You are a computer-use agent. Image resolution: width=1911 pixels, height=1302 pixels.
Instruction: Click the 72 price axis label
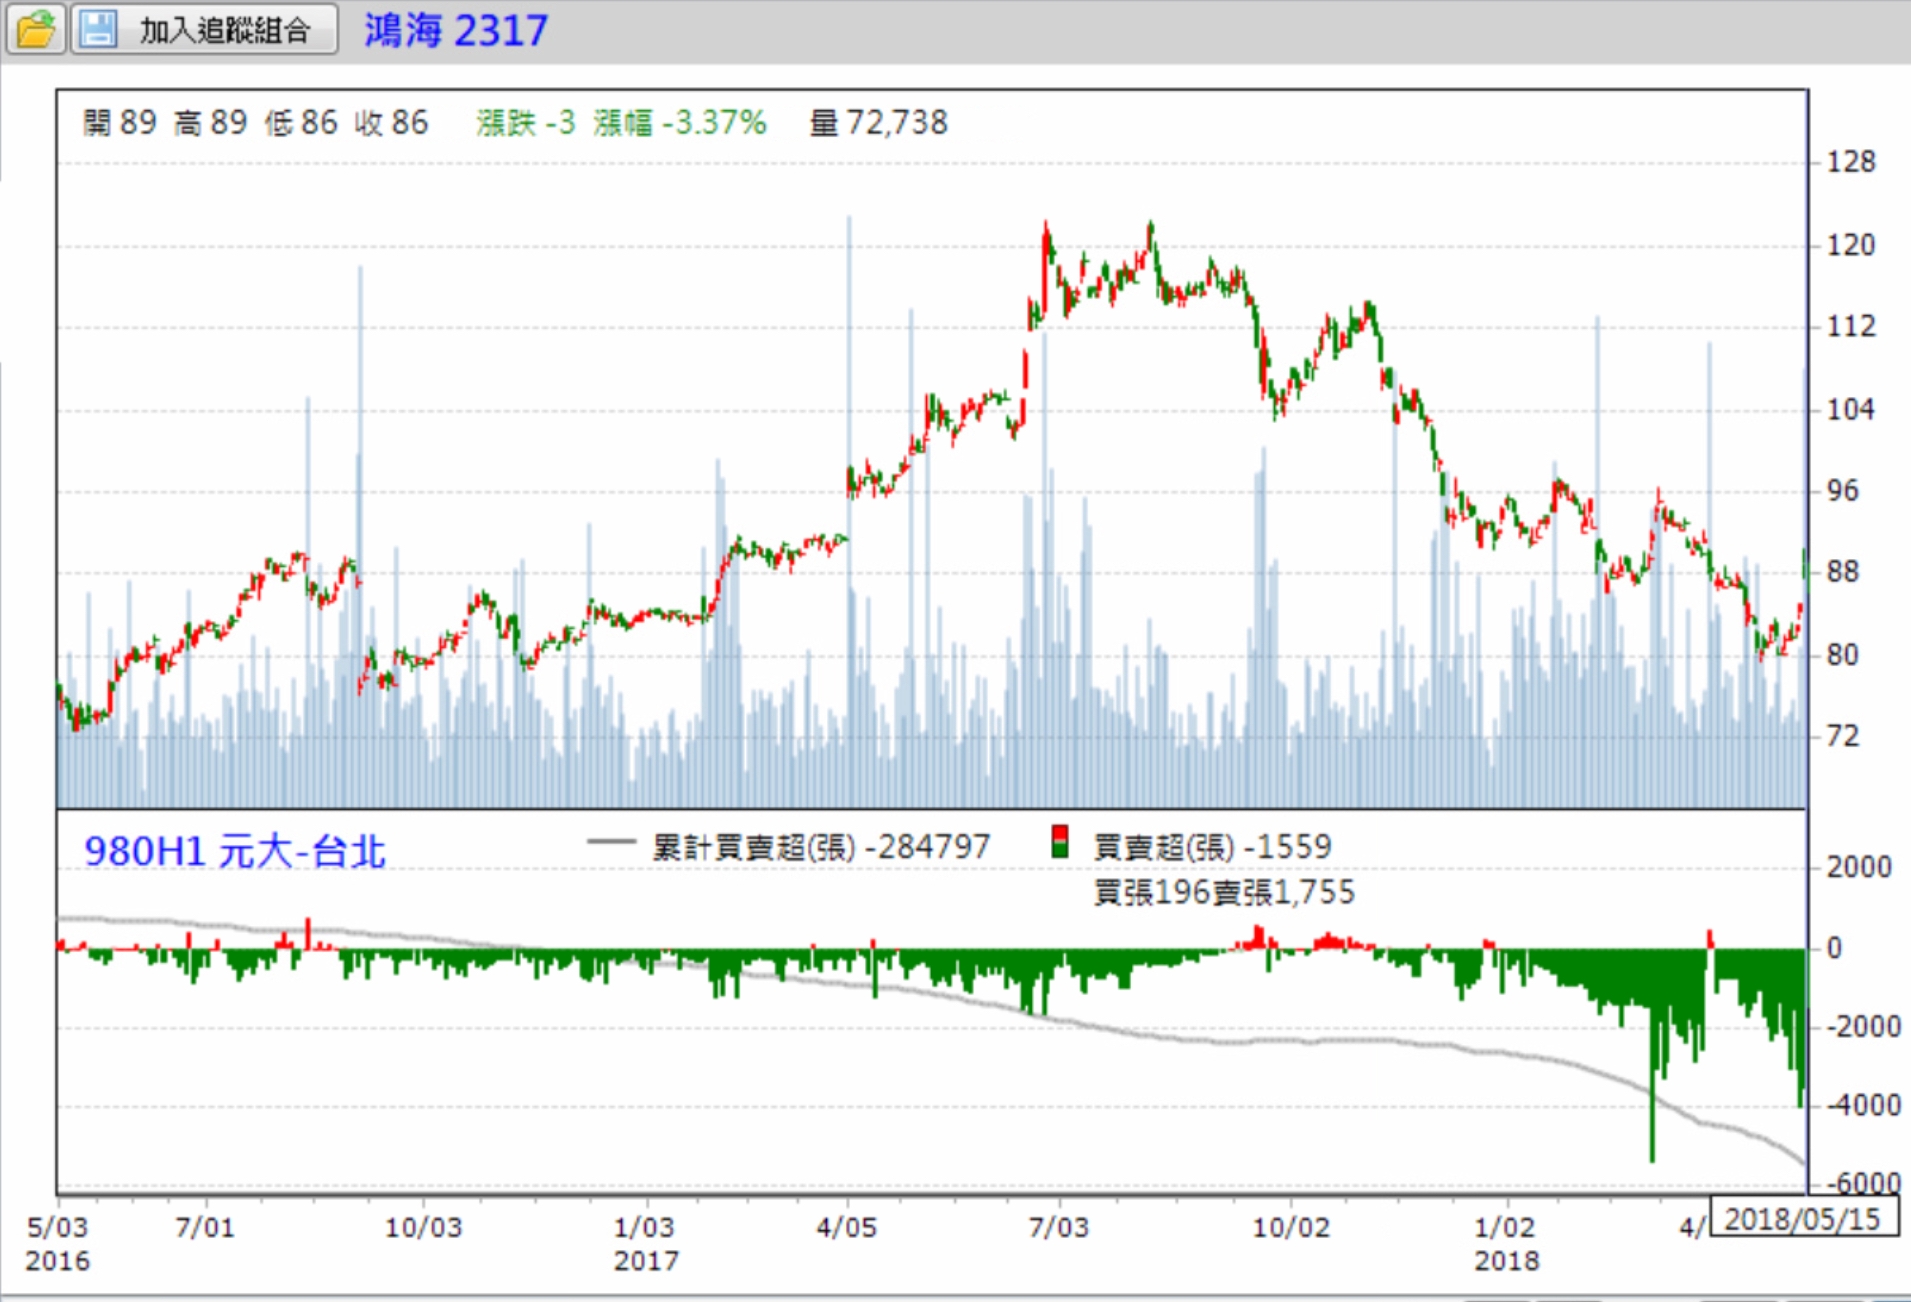[1843, 736]
